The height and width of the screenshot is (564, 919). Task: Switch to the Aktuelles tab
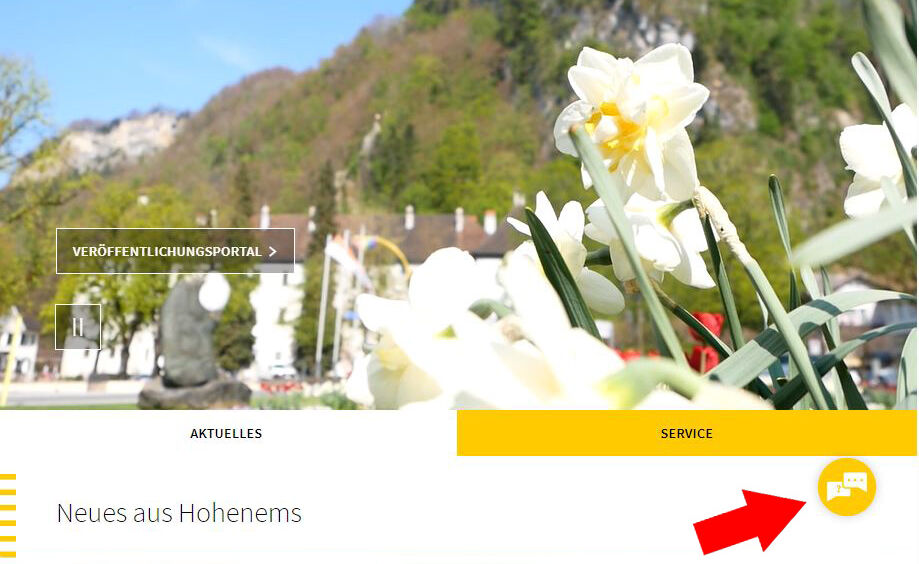(x=226, y=433)
